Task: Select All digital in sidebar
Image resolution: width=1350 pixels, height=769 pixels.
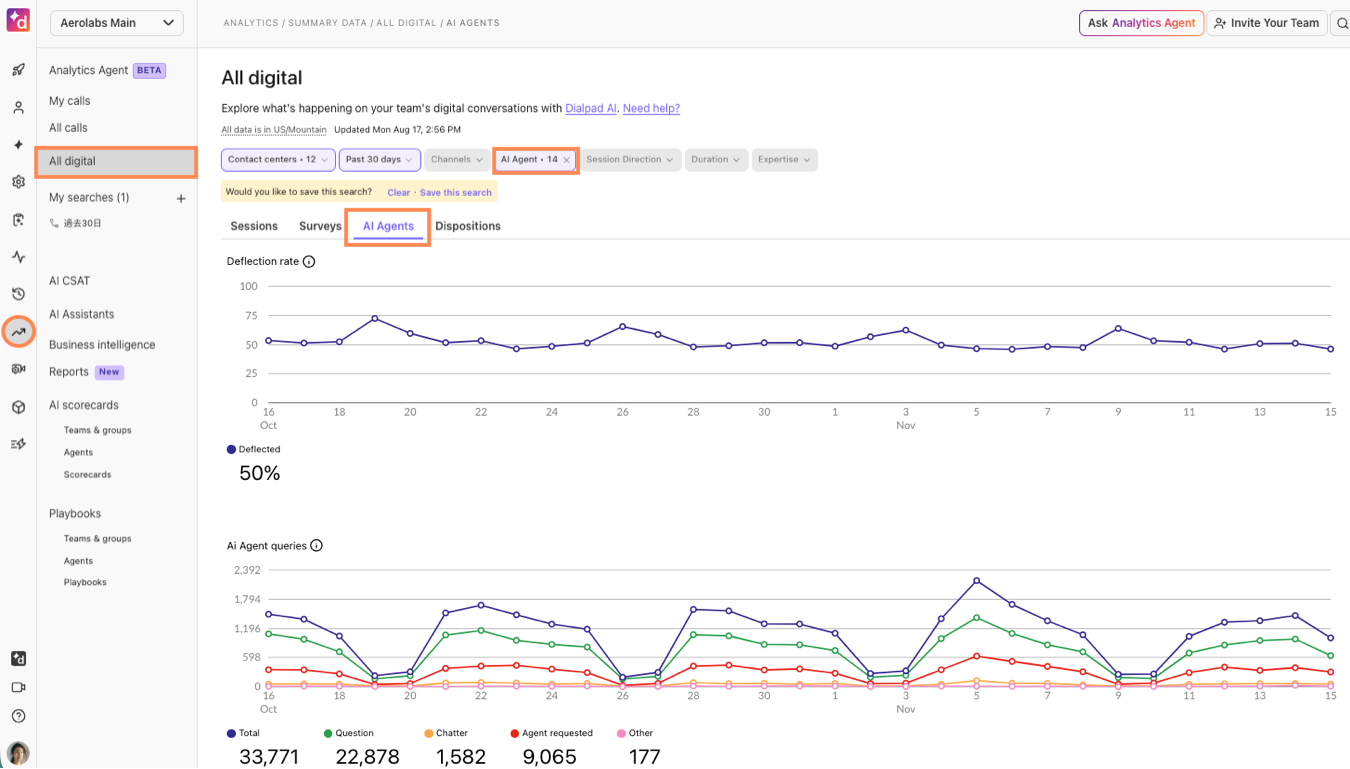Action: [x=116, y=161]
